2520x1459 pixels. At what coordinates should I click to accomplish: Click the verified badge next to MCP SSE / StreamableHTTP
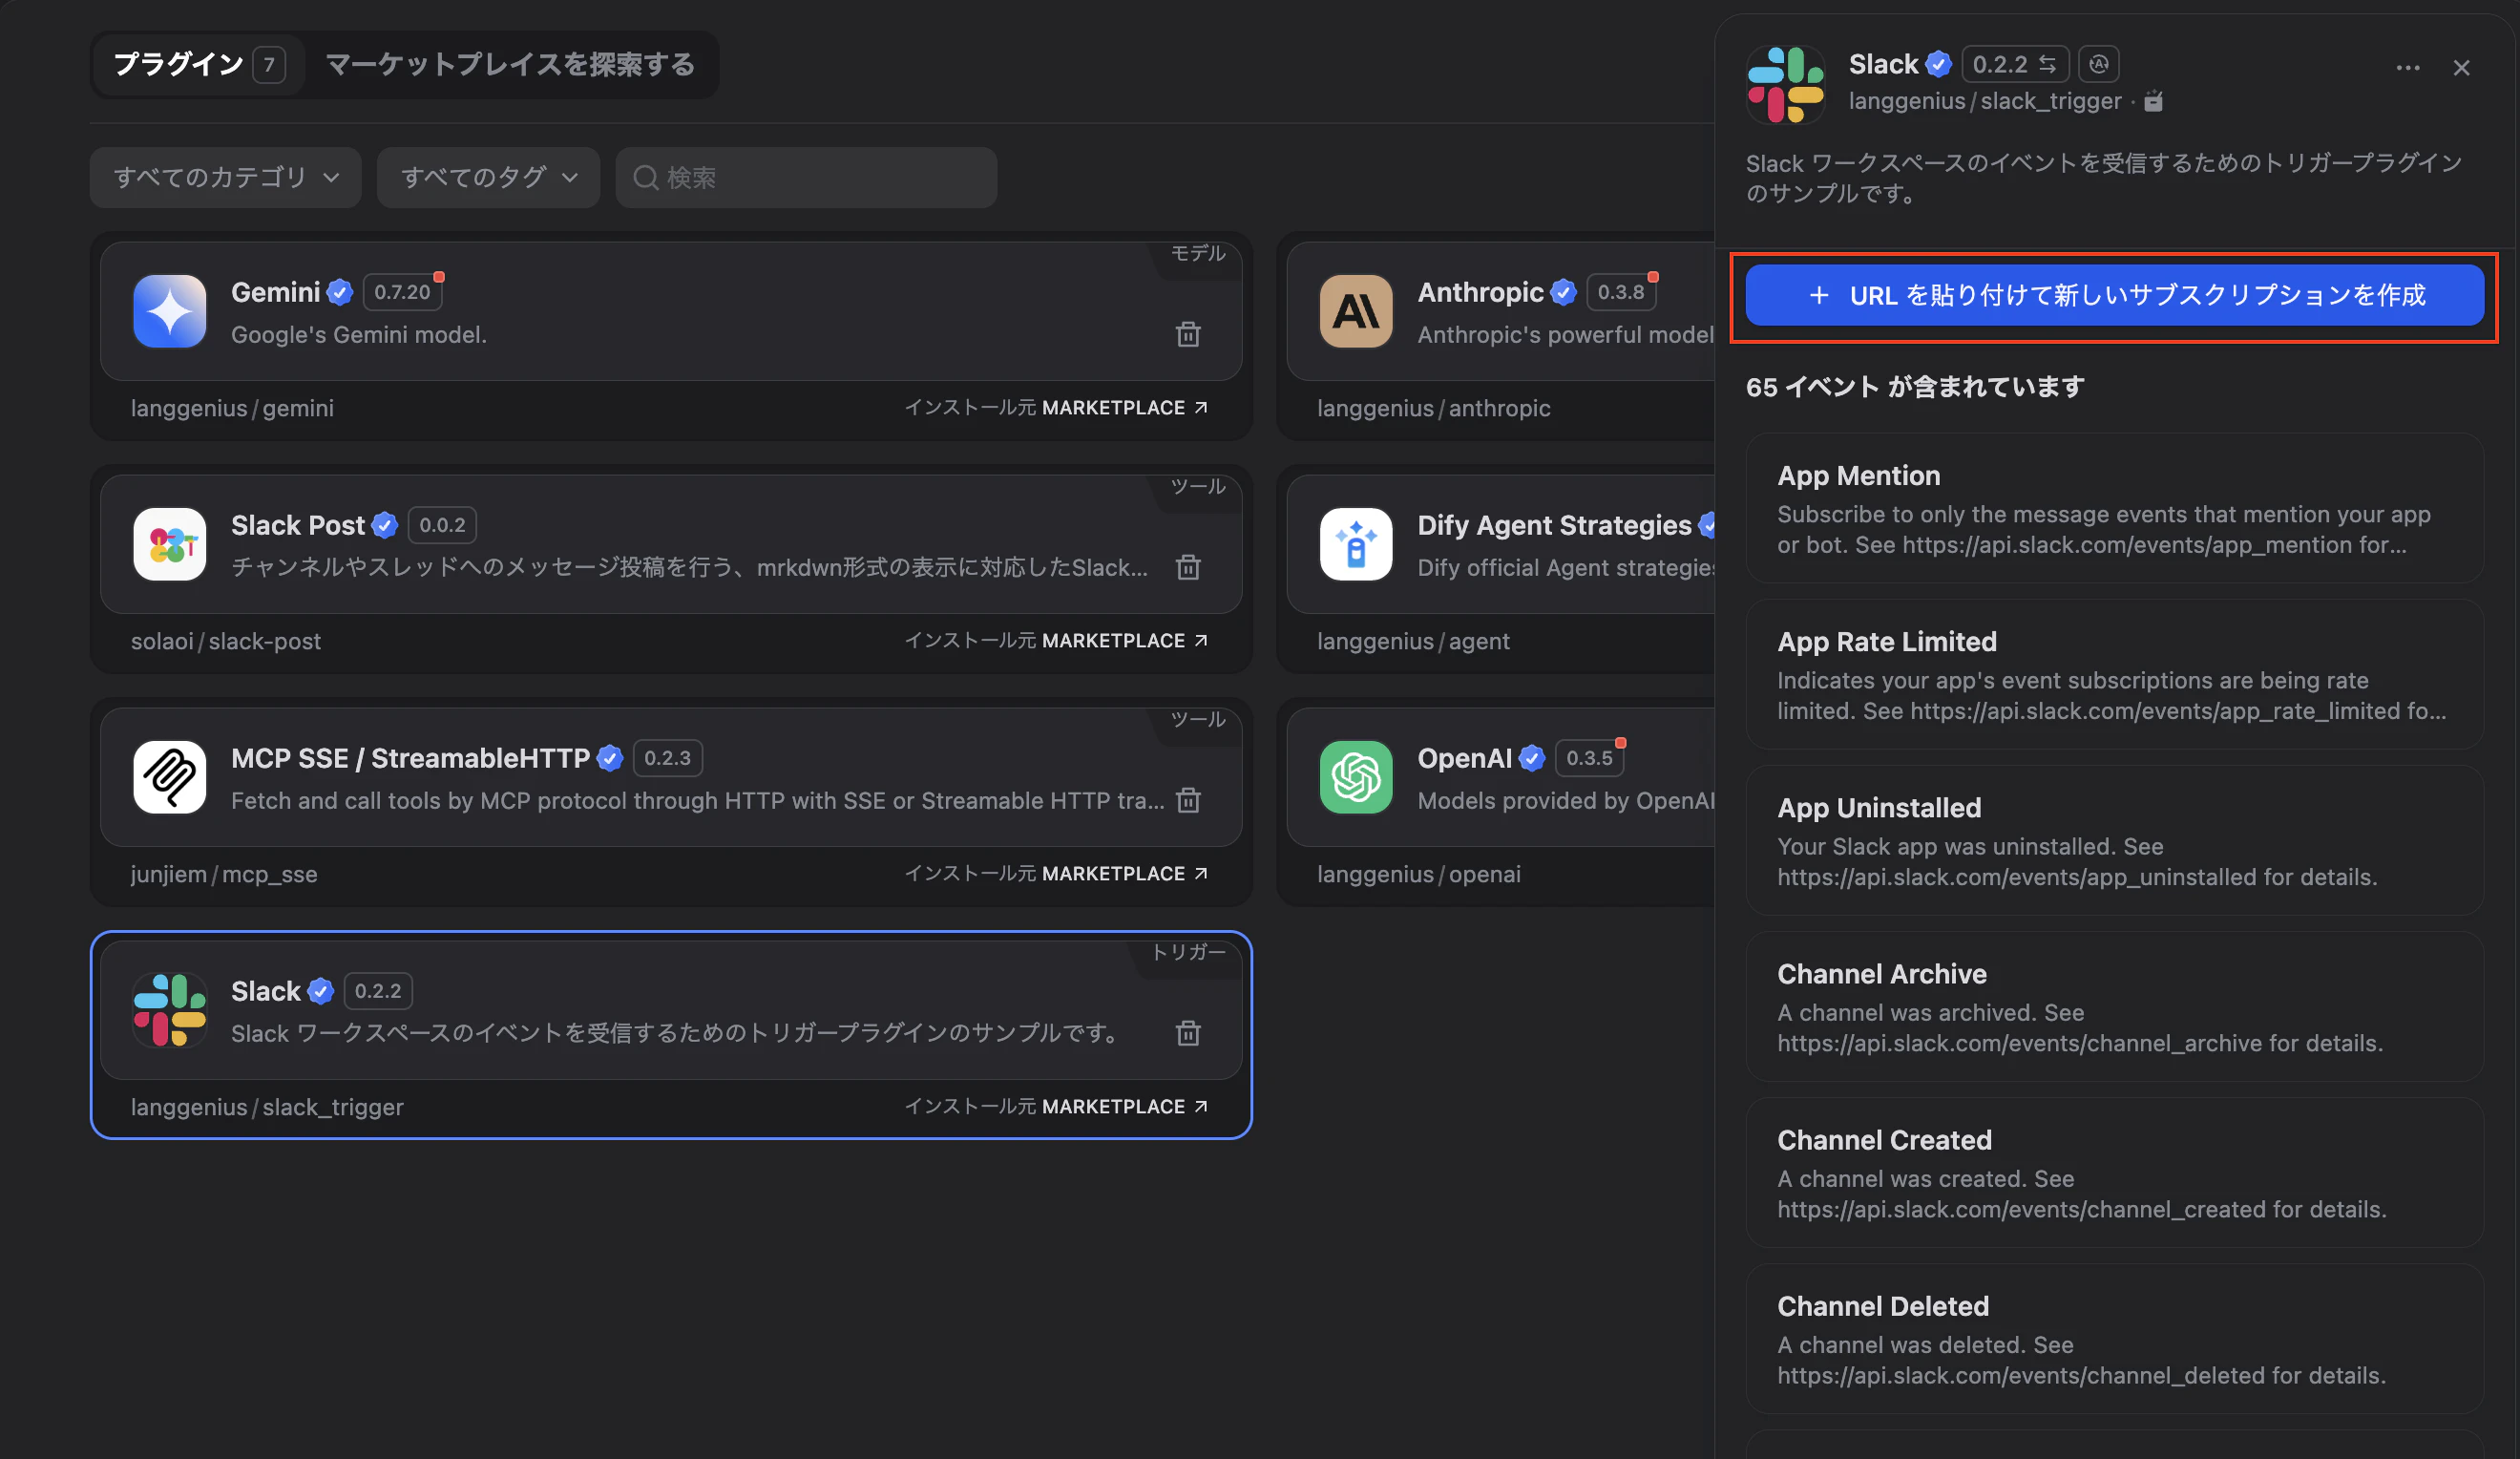pos(610,758)
